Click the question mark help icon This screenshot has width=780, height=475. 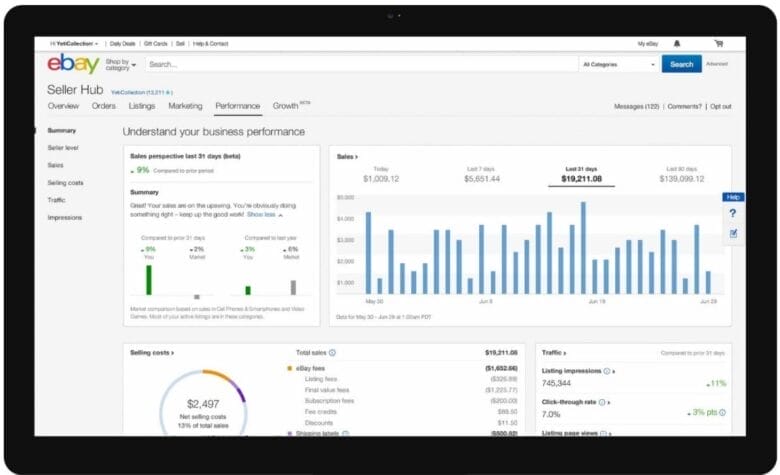(x=732, y=214)
